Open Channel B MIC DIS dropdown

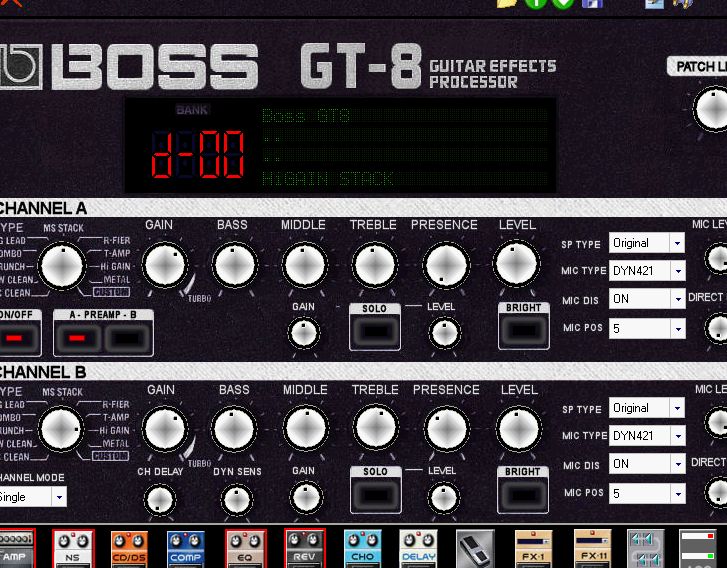pos(647,464)
